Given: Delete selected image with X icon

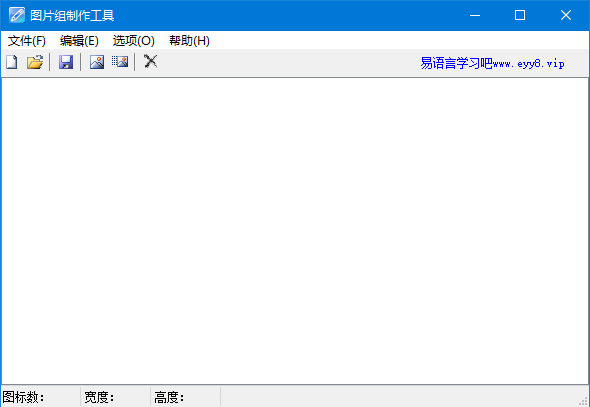Looking at the screenshot, I should pos(151,61).
